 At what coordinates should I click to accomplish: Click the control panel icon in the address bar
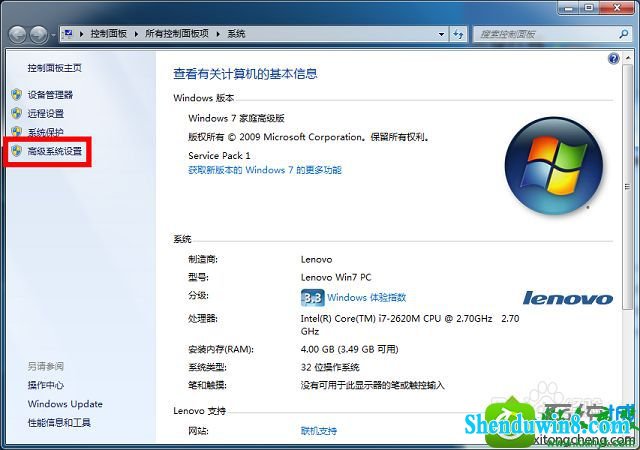point(69,33)
